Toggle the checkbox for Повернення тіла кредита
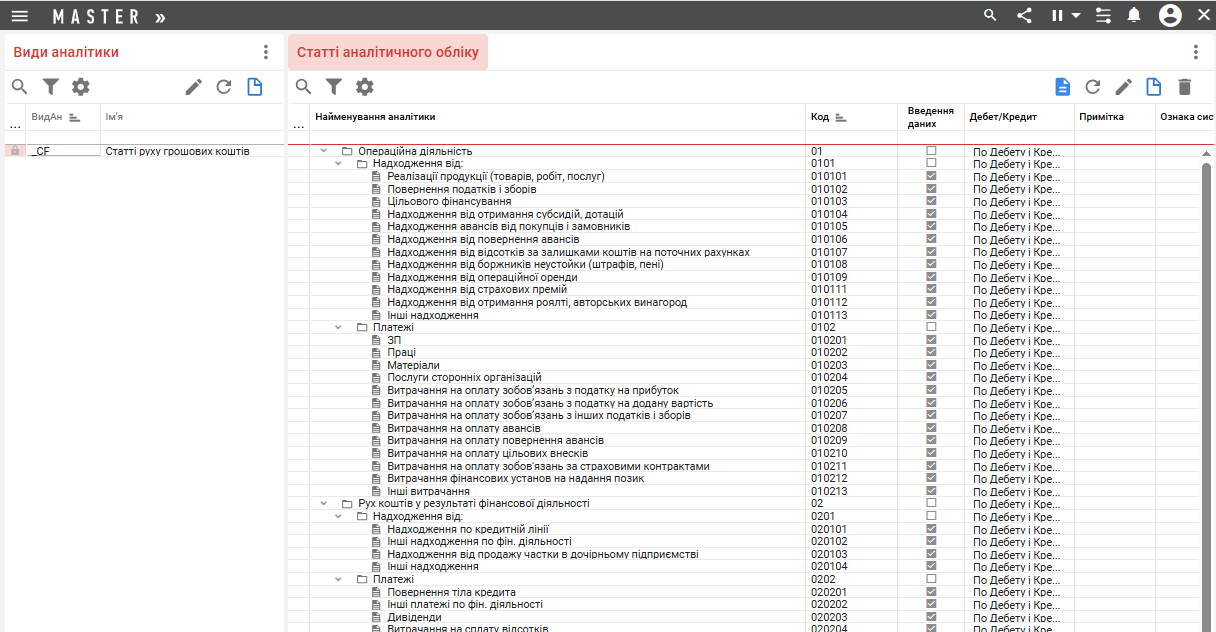 [x=931, y=592]
